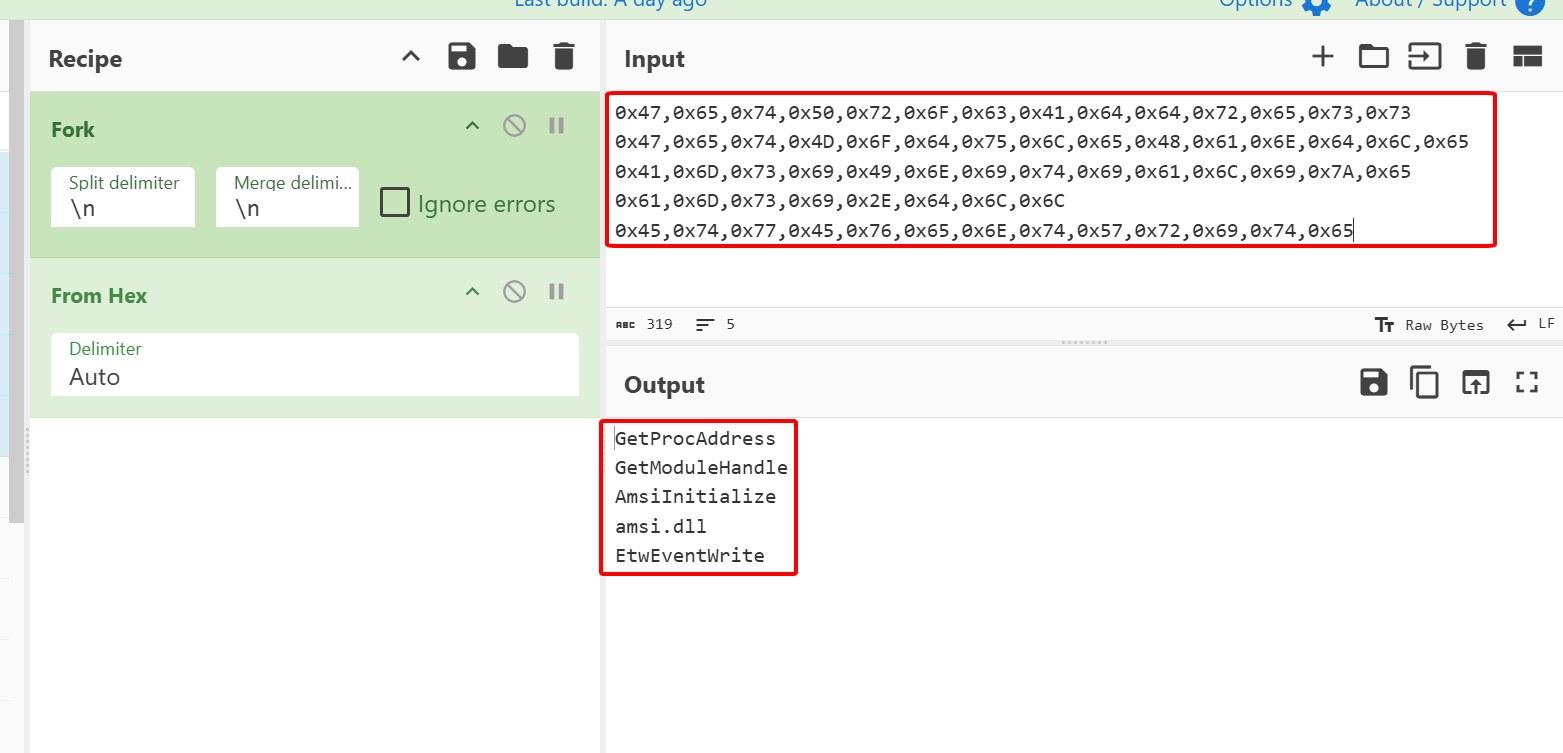Set breakpoint on From Hex operation
This screenshot has height=753, width=1563.
pyautogui.click(x=557, y=292)
